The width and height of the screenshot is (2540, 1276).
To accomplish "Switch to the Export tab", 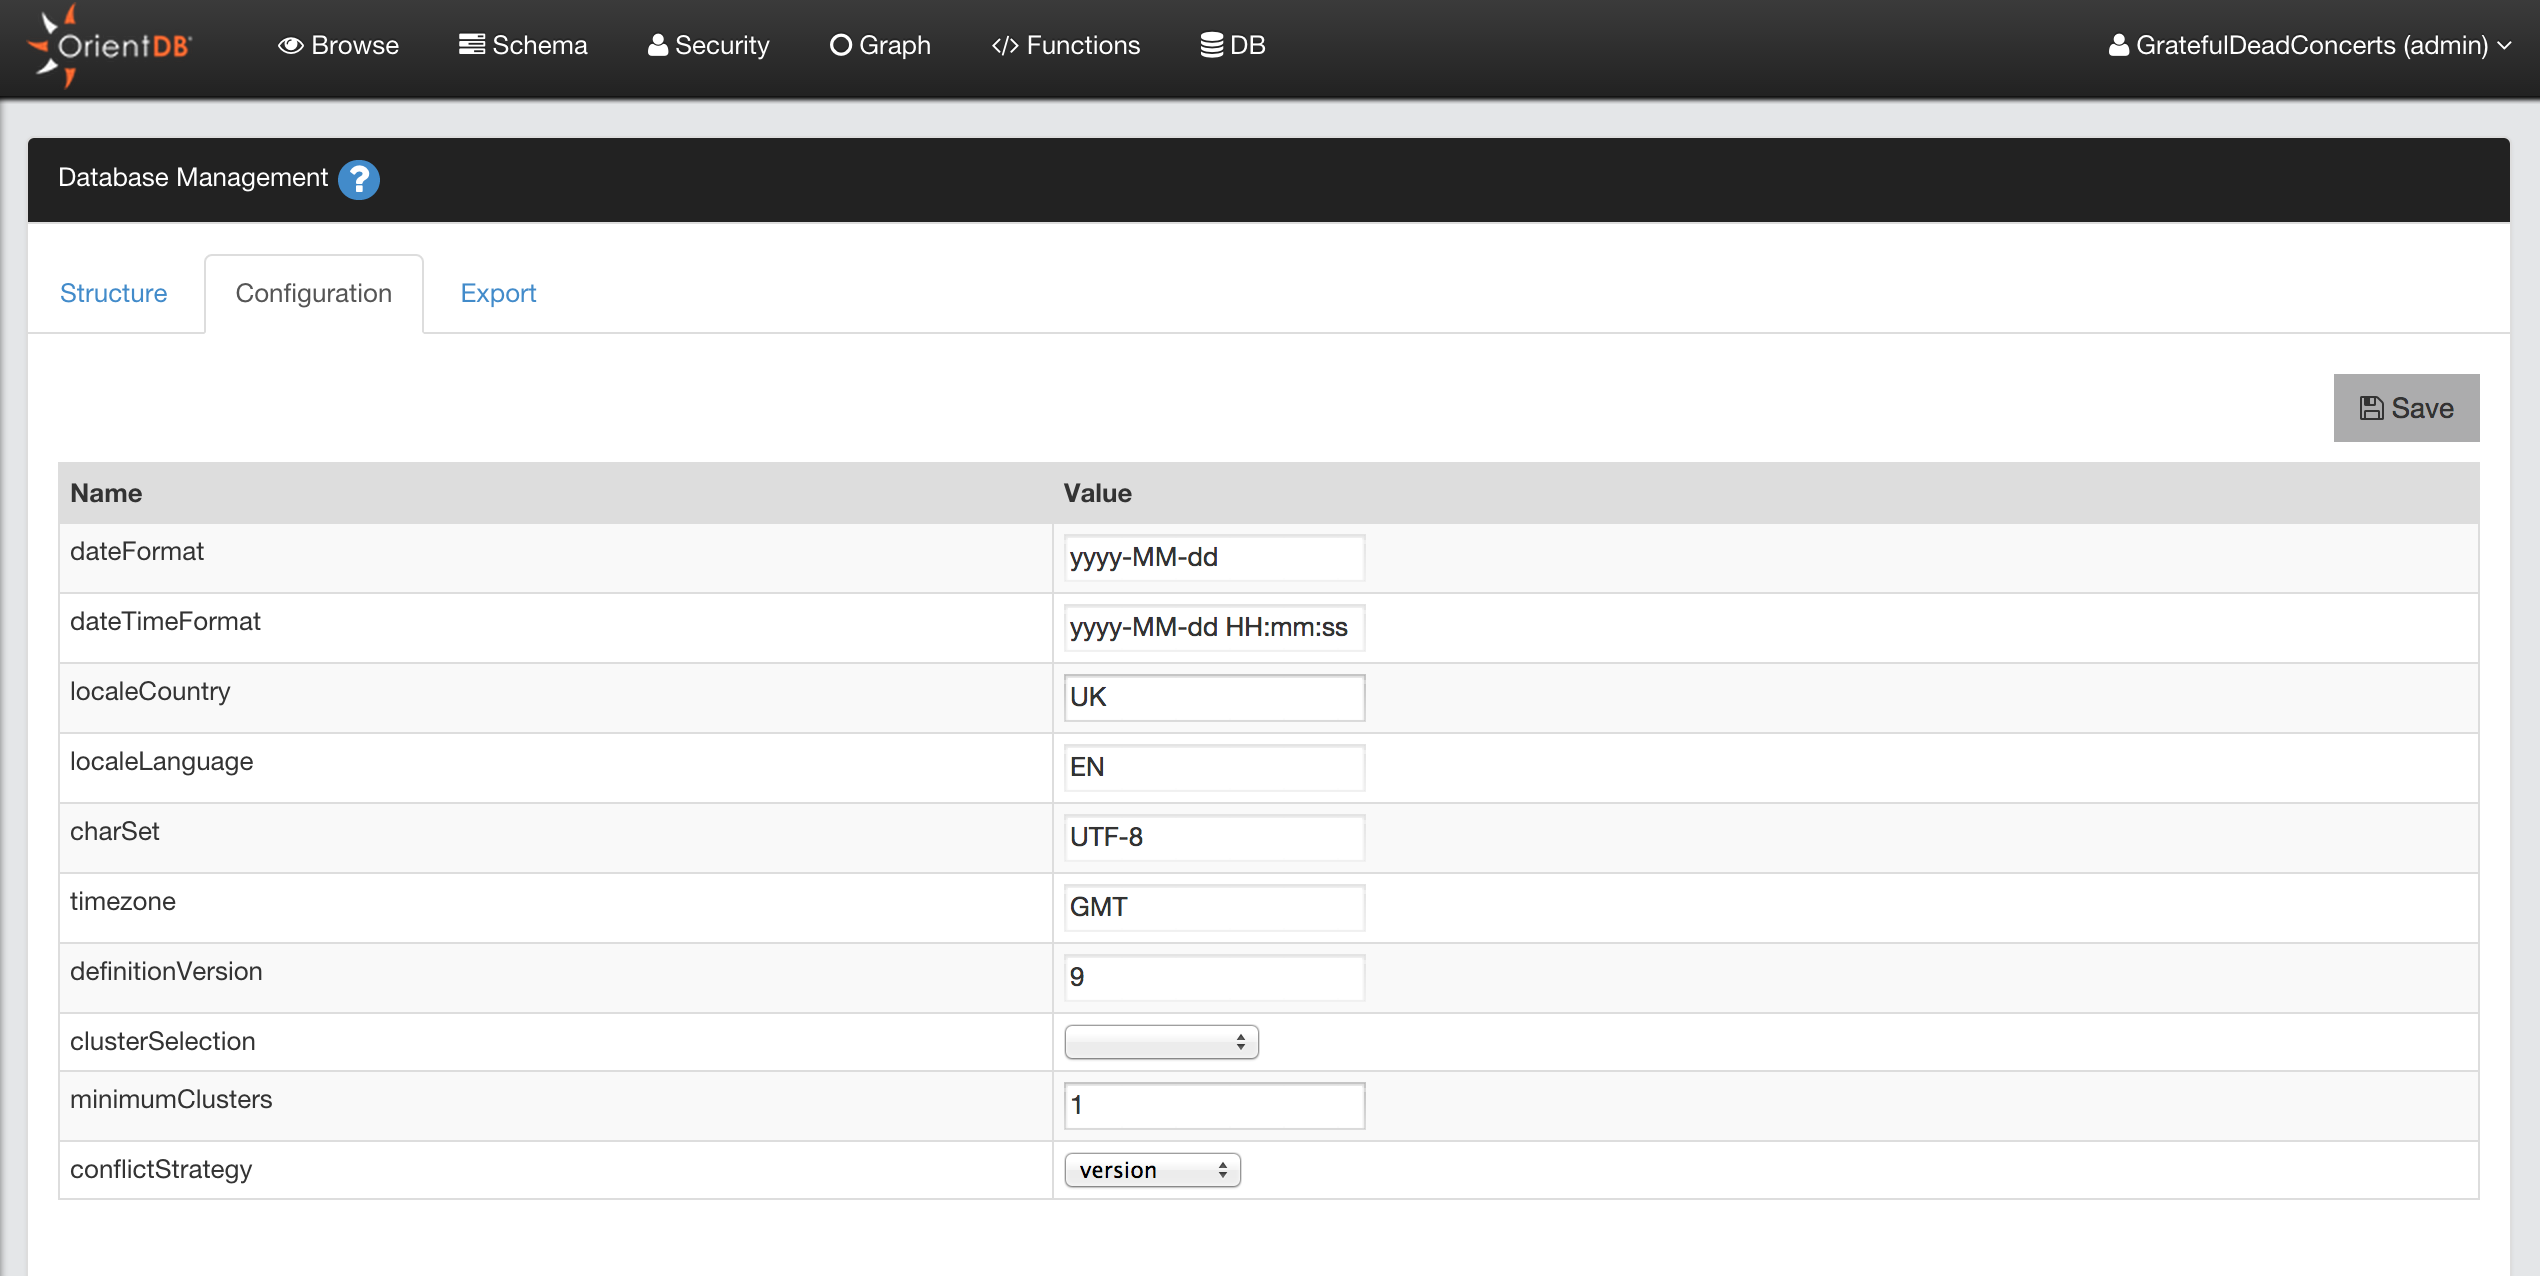I will click(500, 293).
